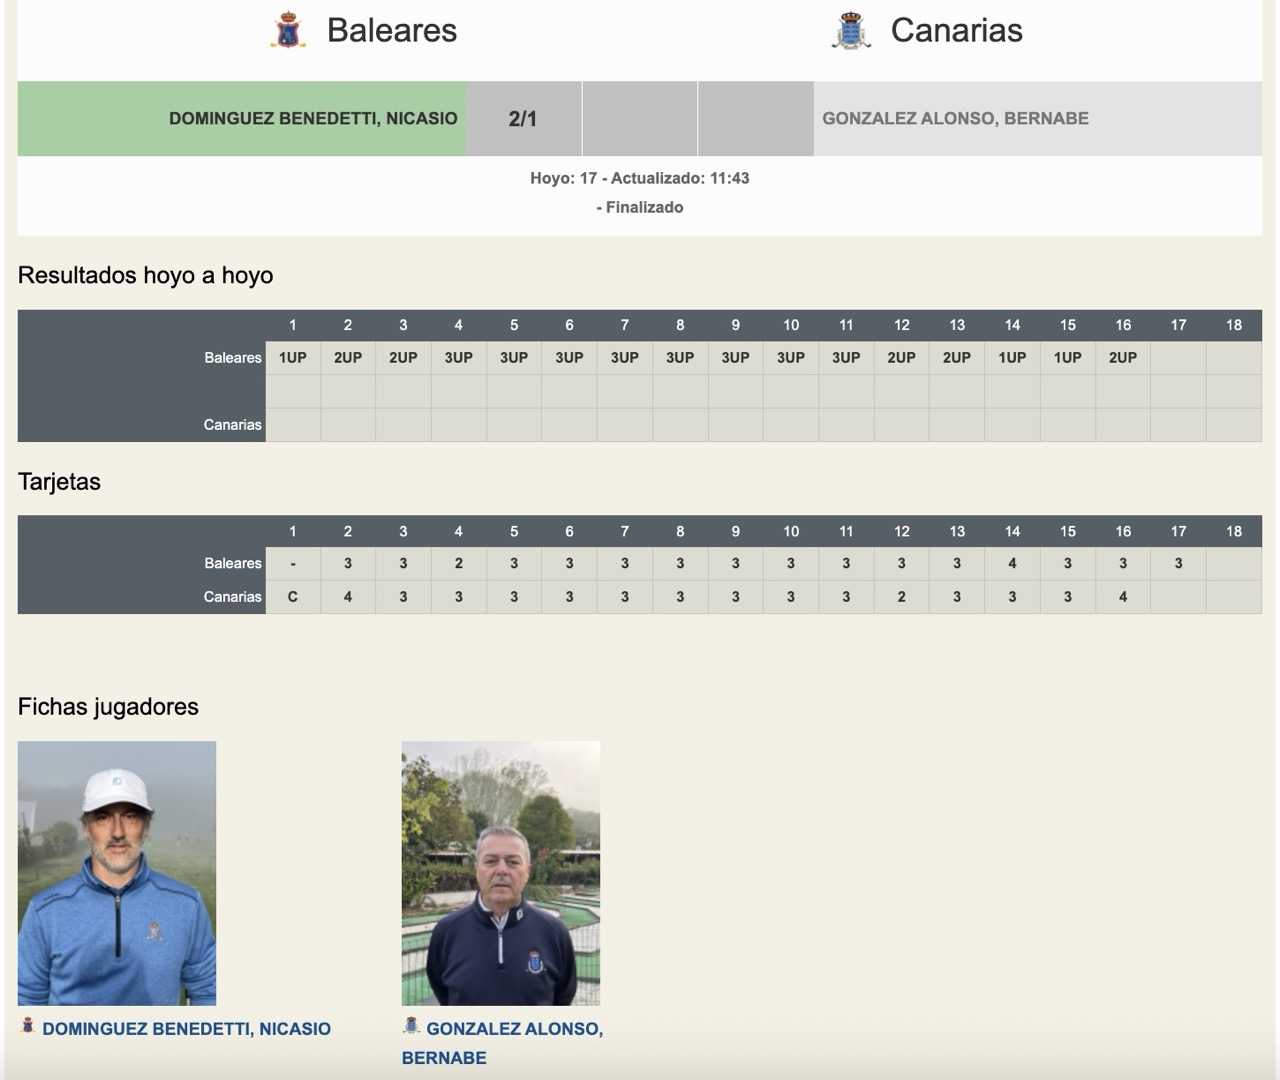Image resolution: width=1280 pixels, height=1080 pixels.
Task: Click Bernabe Gonzalez's player photo
Action: (501, 872)
